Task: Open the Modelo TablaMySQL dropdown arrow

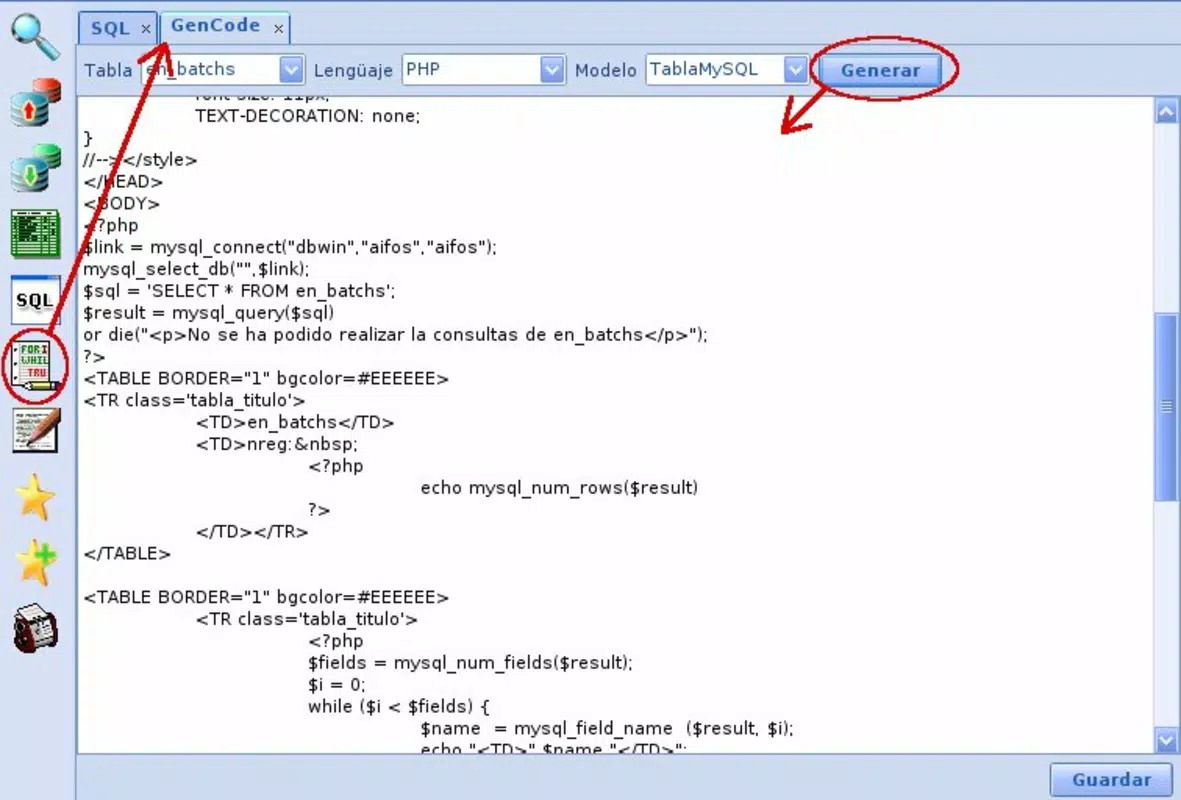Action: click(x=795, y=69)
